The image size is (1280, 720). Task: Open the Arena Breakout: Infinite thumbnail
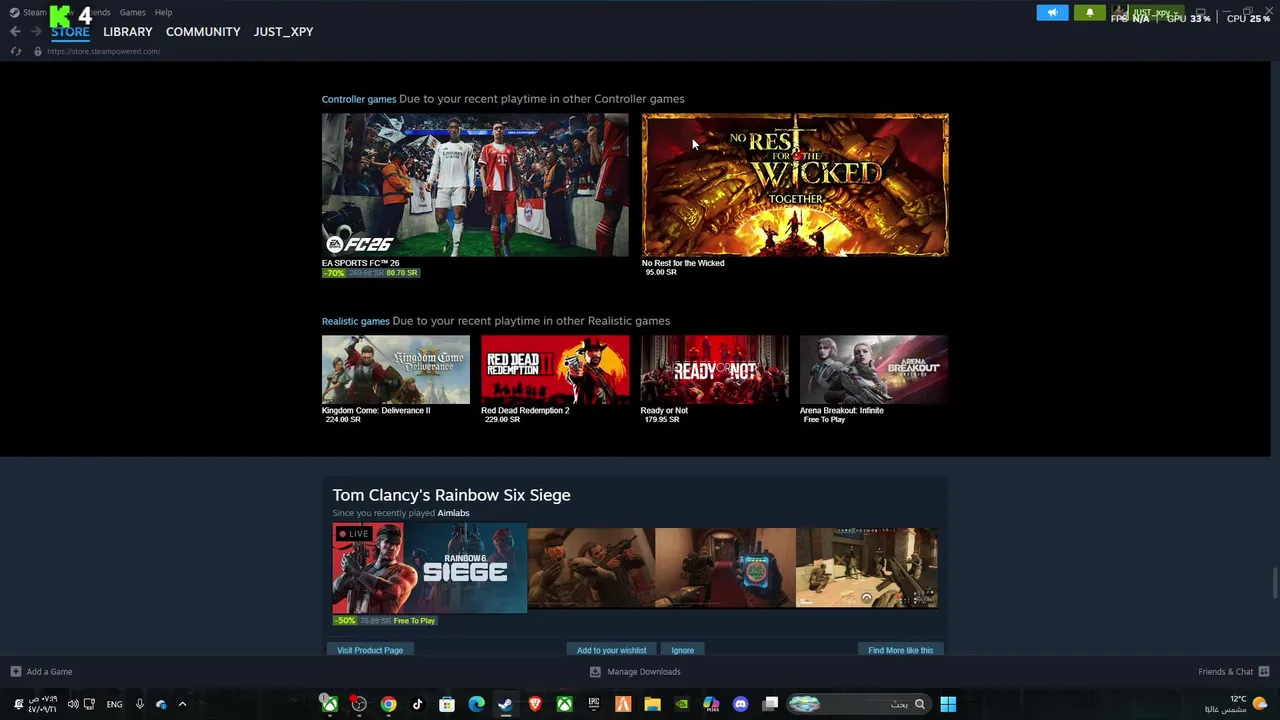pos(874,370)
